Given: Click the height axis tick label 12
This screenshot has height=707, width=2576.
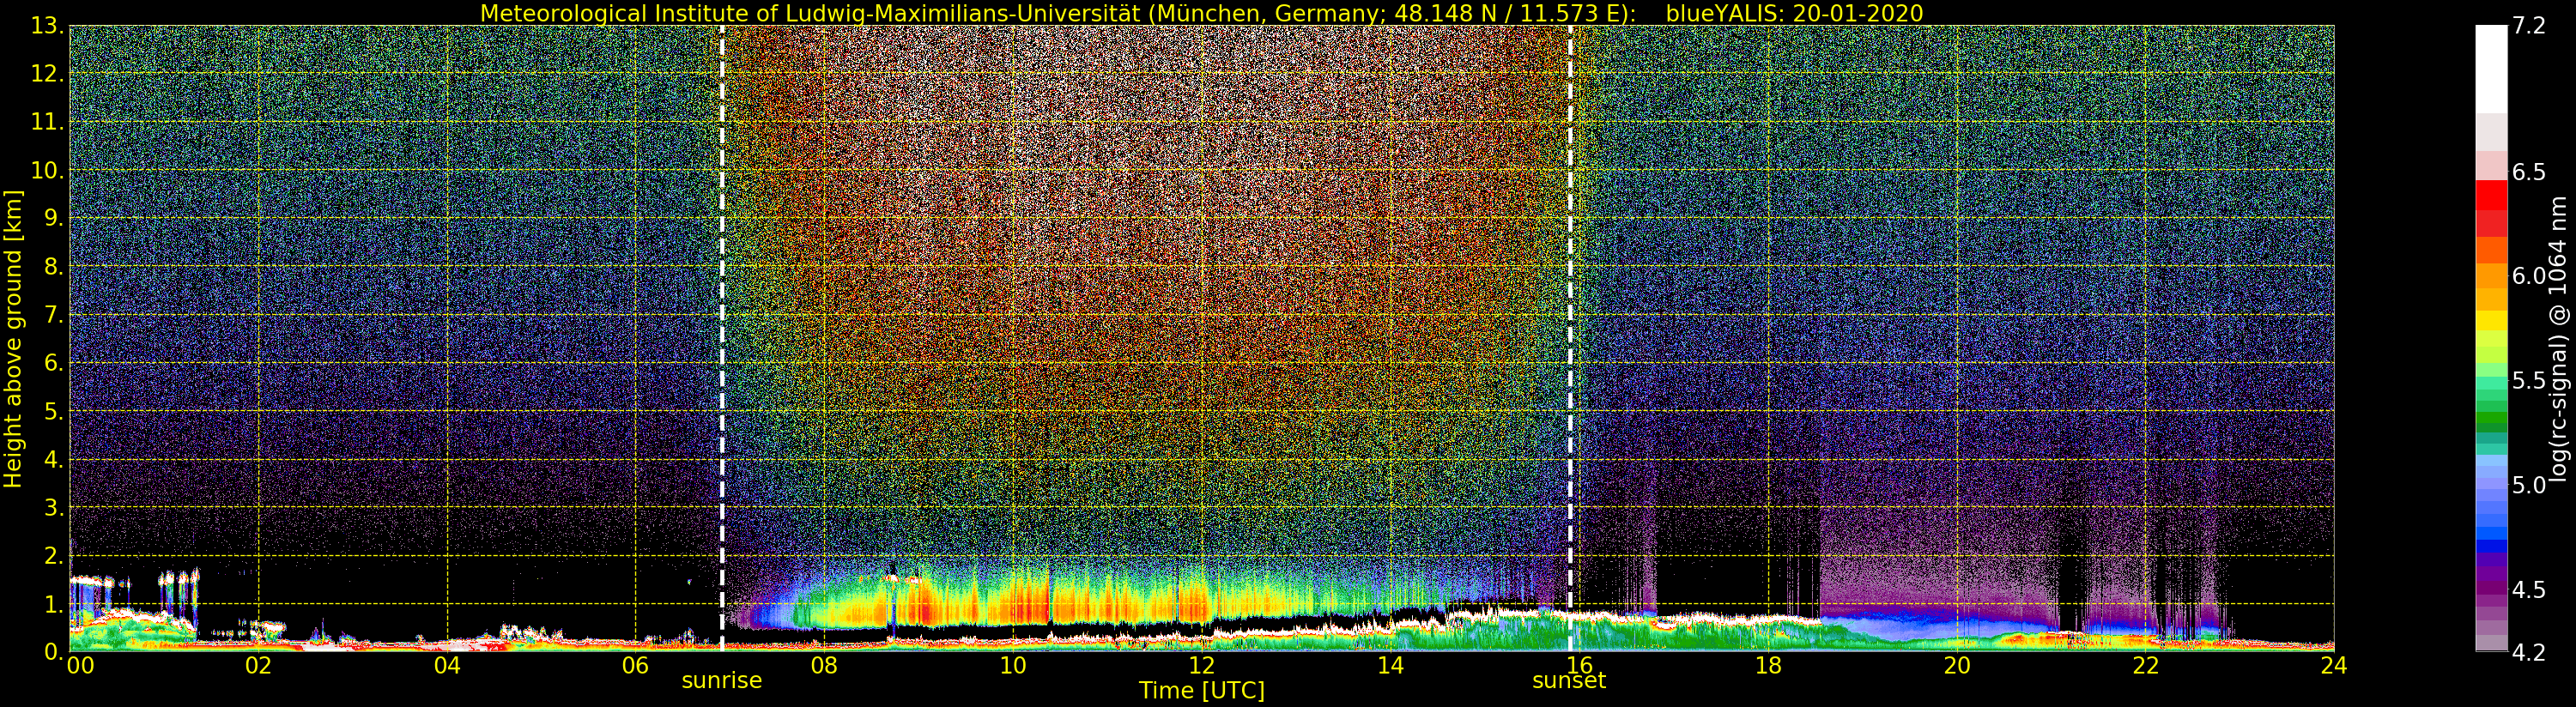Looking at the screenshot, I should pos(48,74).
